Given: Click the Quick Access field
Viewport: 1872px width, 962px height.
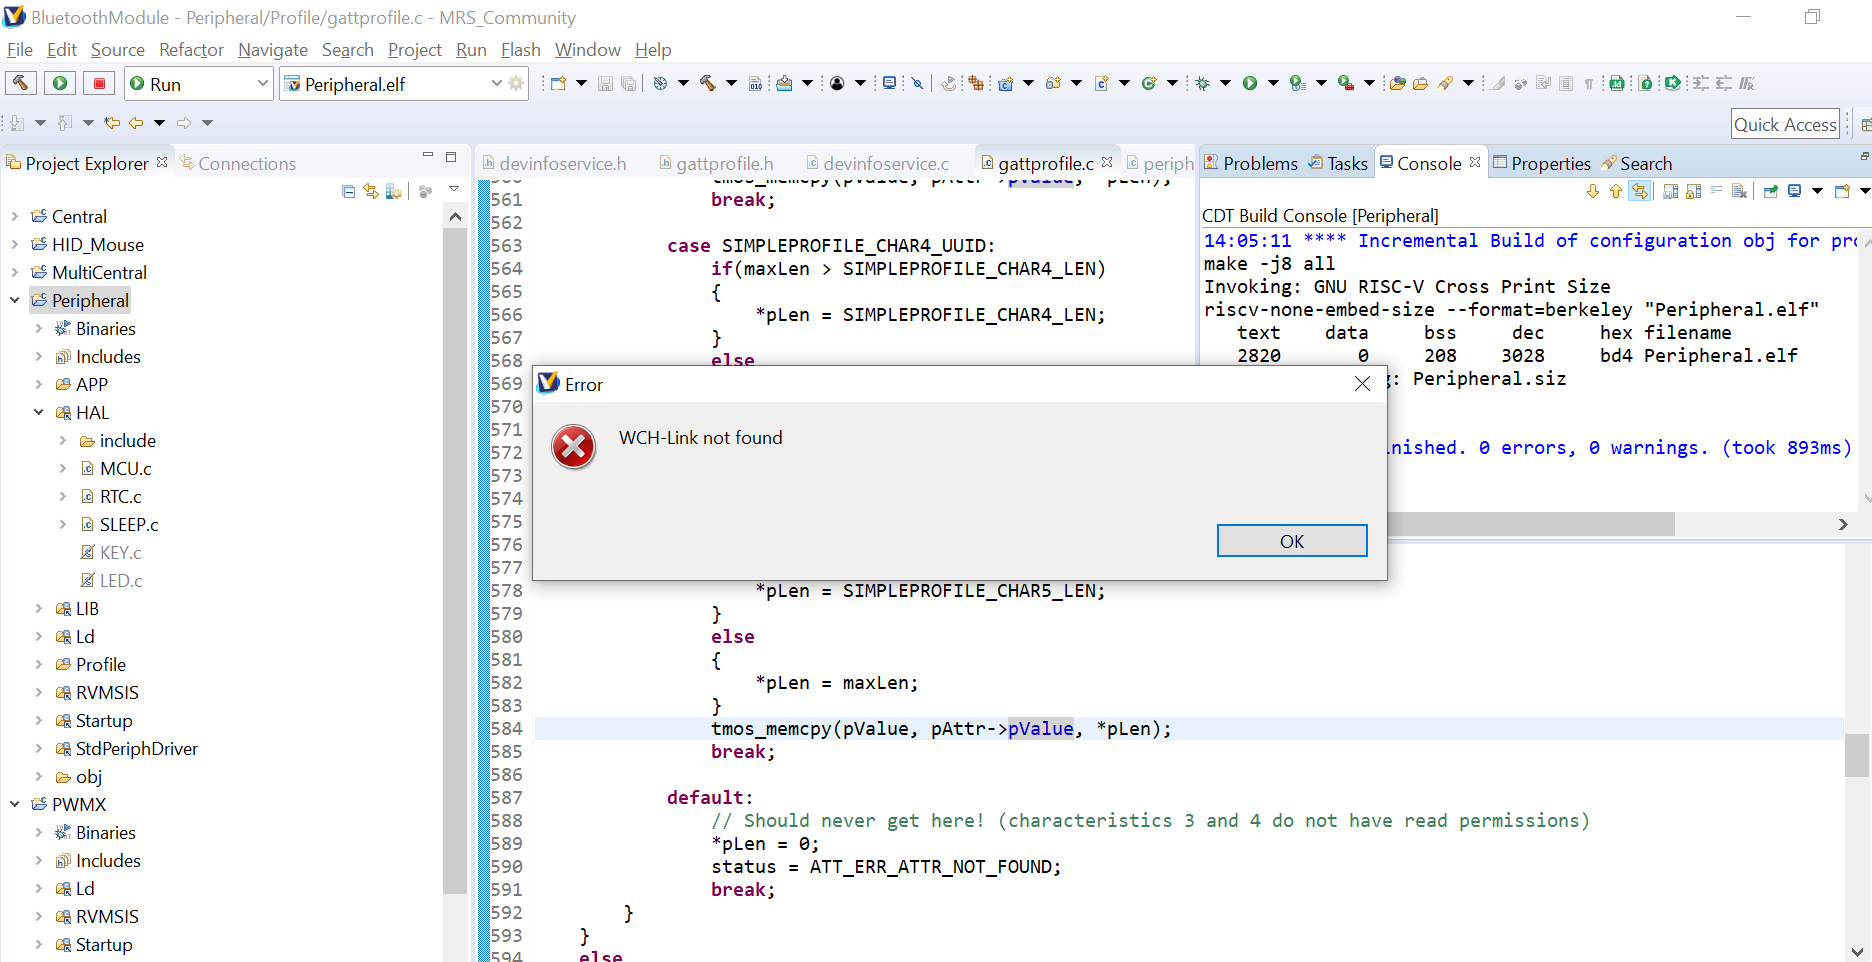Looking at the screenshot, I should pos(1785,124).
